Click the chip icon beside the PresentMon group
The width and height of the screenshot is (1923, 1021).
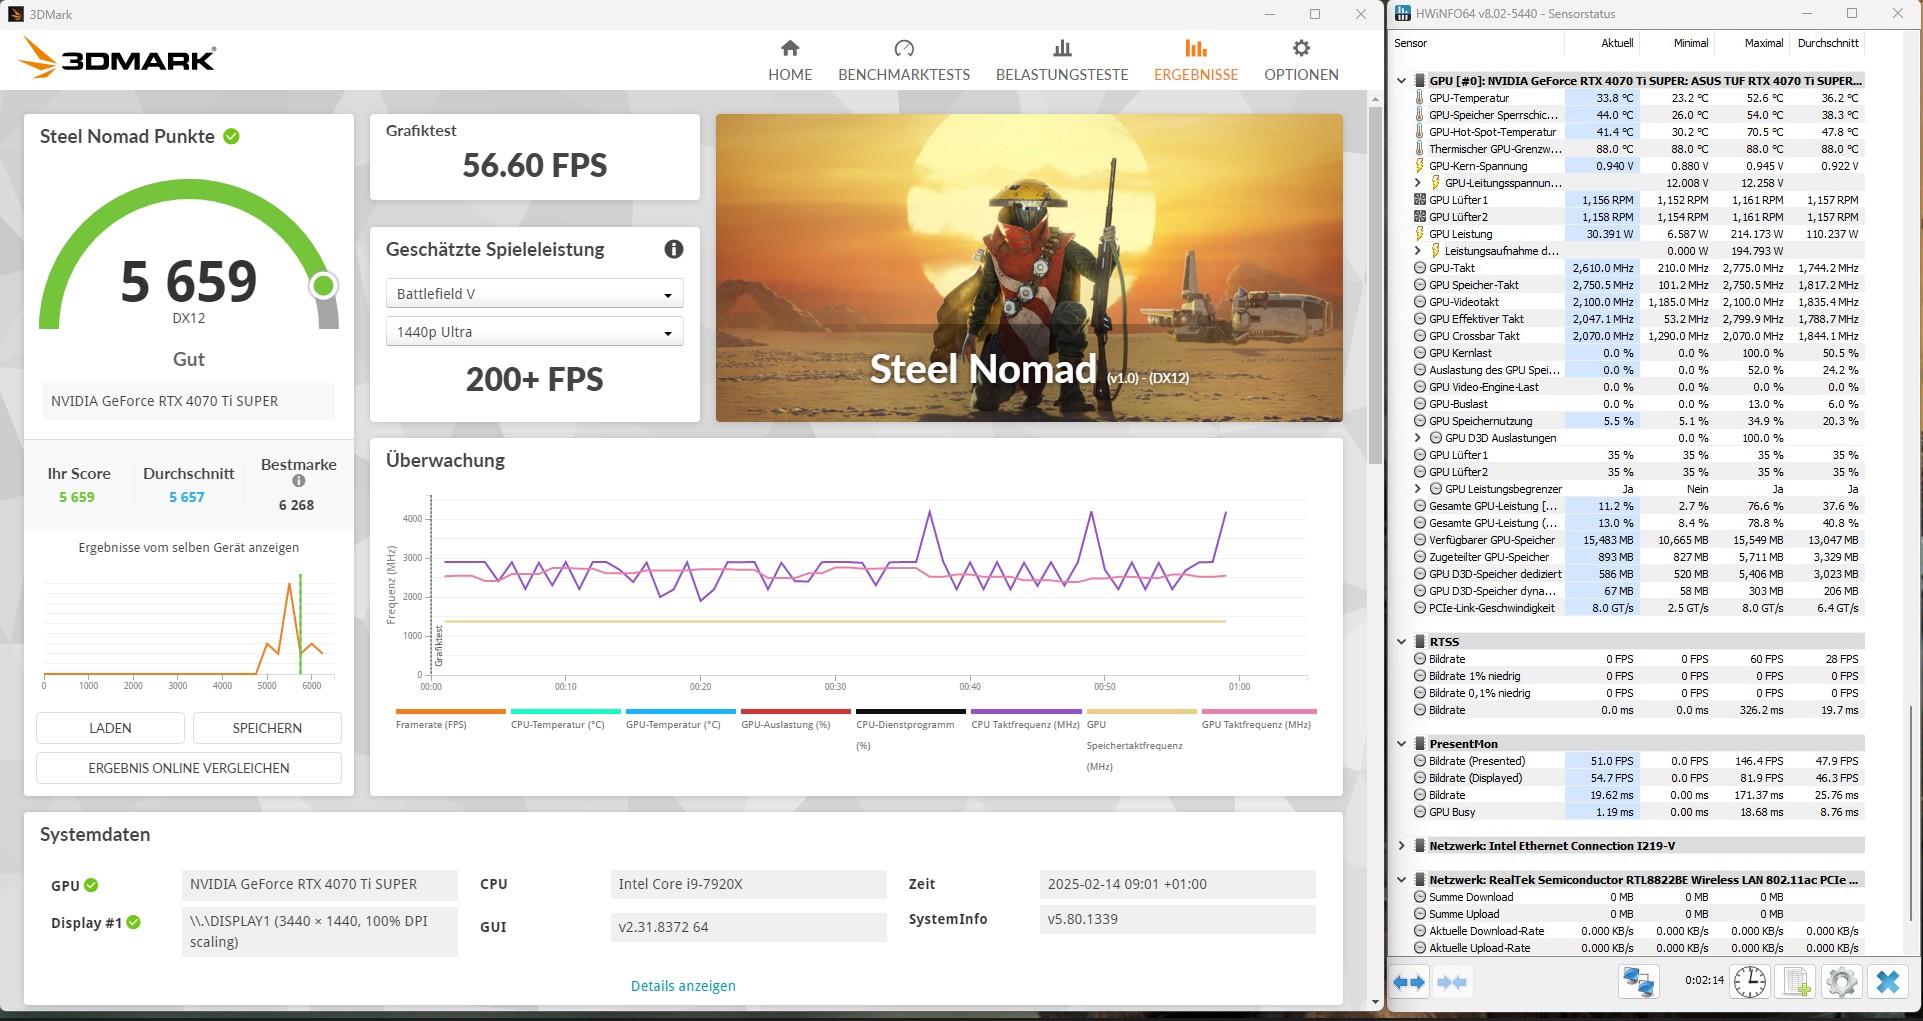1419,744
